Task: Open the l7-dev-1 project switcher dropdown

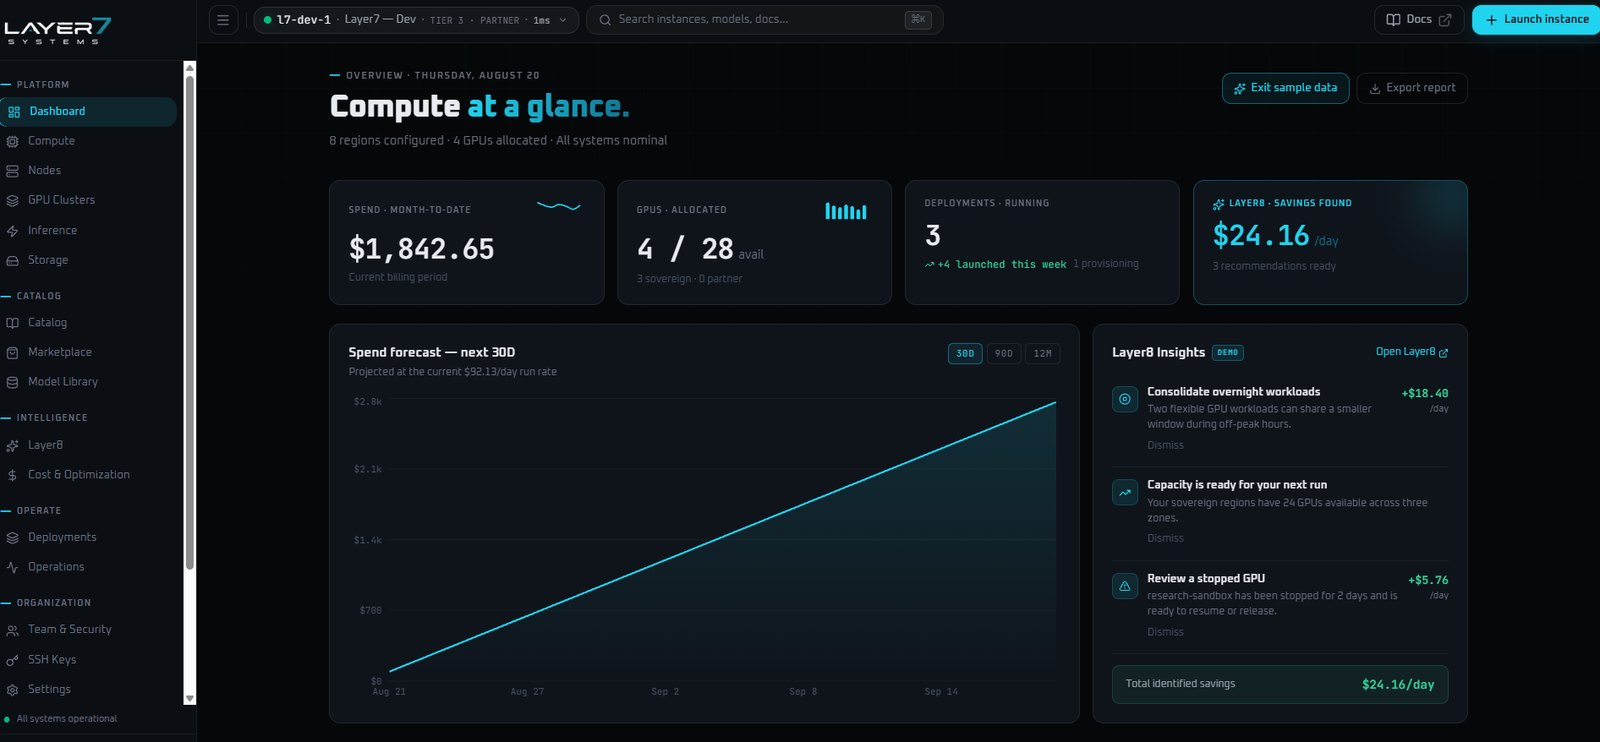Action: coord(416,20)
